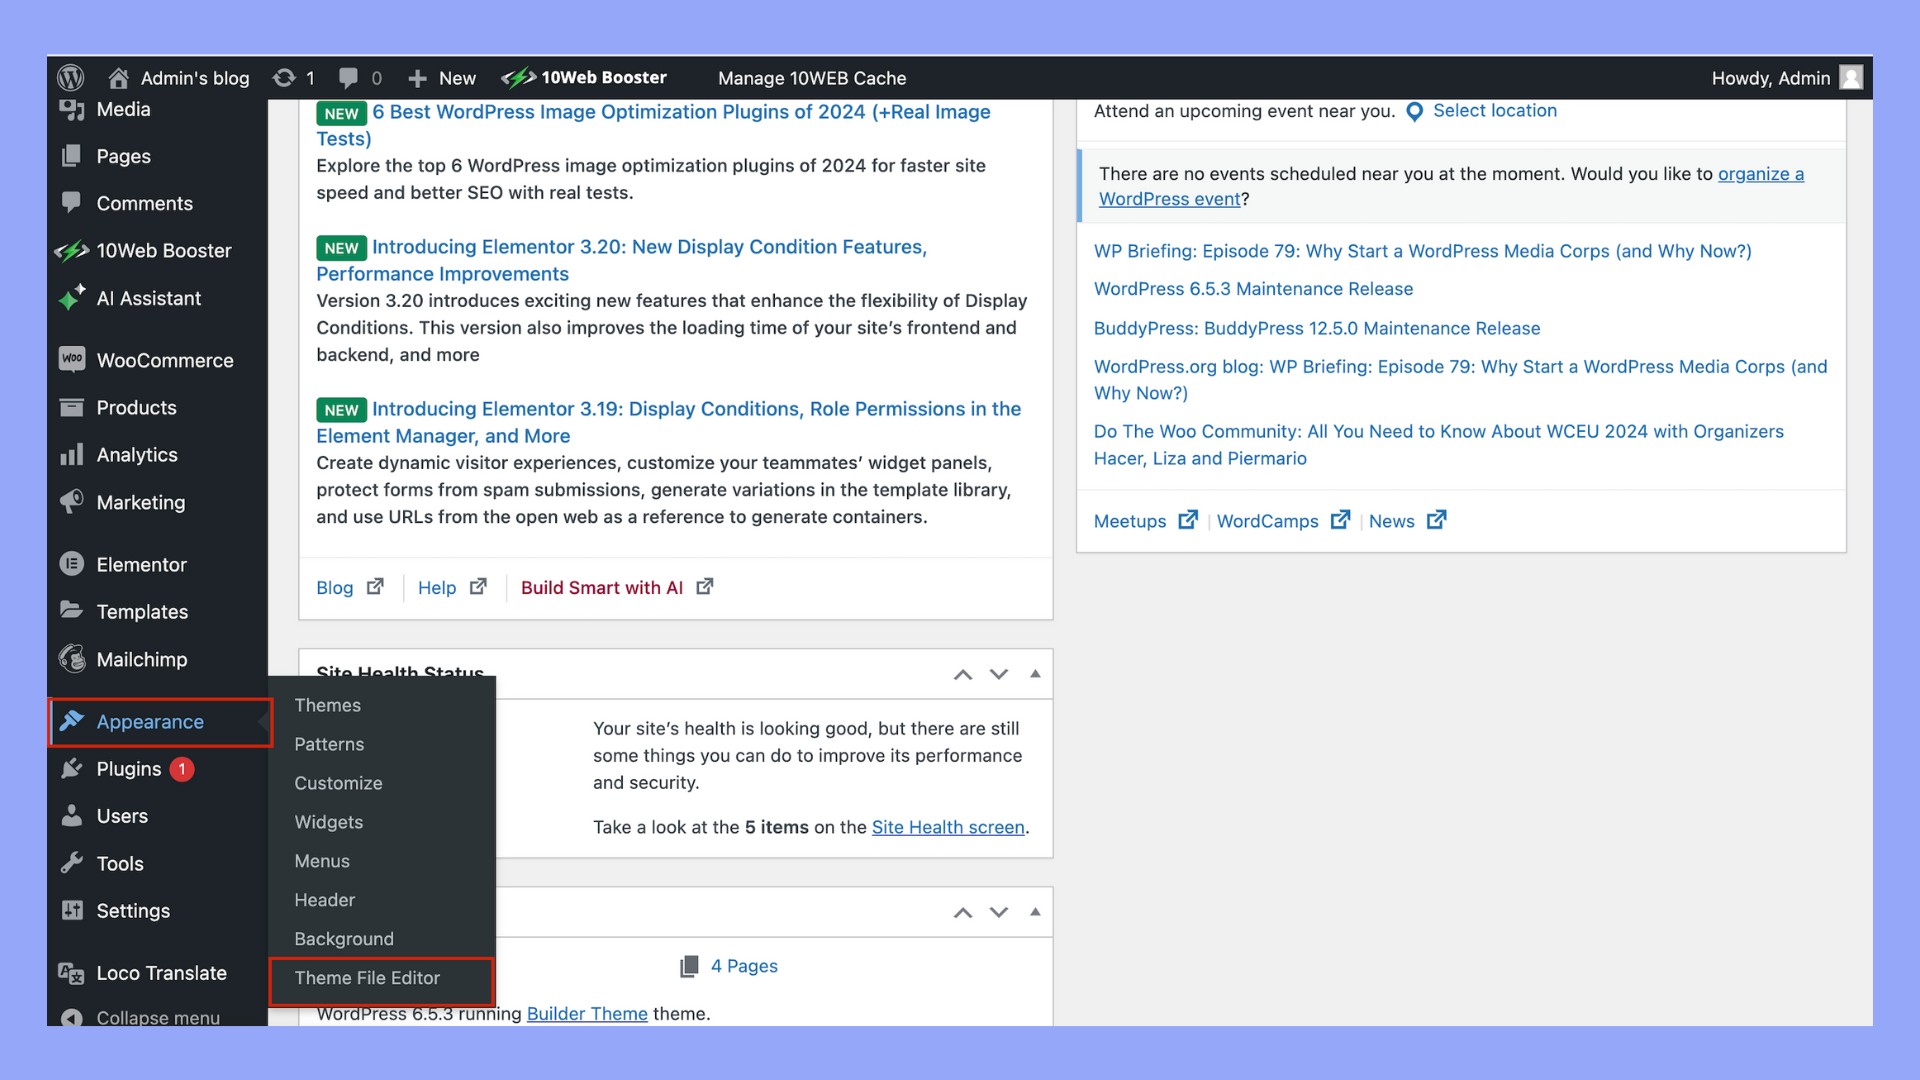The width and height of the screenshot is (1920, 1080).
Task: Move Site Health Status panel down
Action: click(998, 674)
